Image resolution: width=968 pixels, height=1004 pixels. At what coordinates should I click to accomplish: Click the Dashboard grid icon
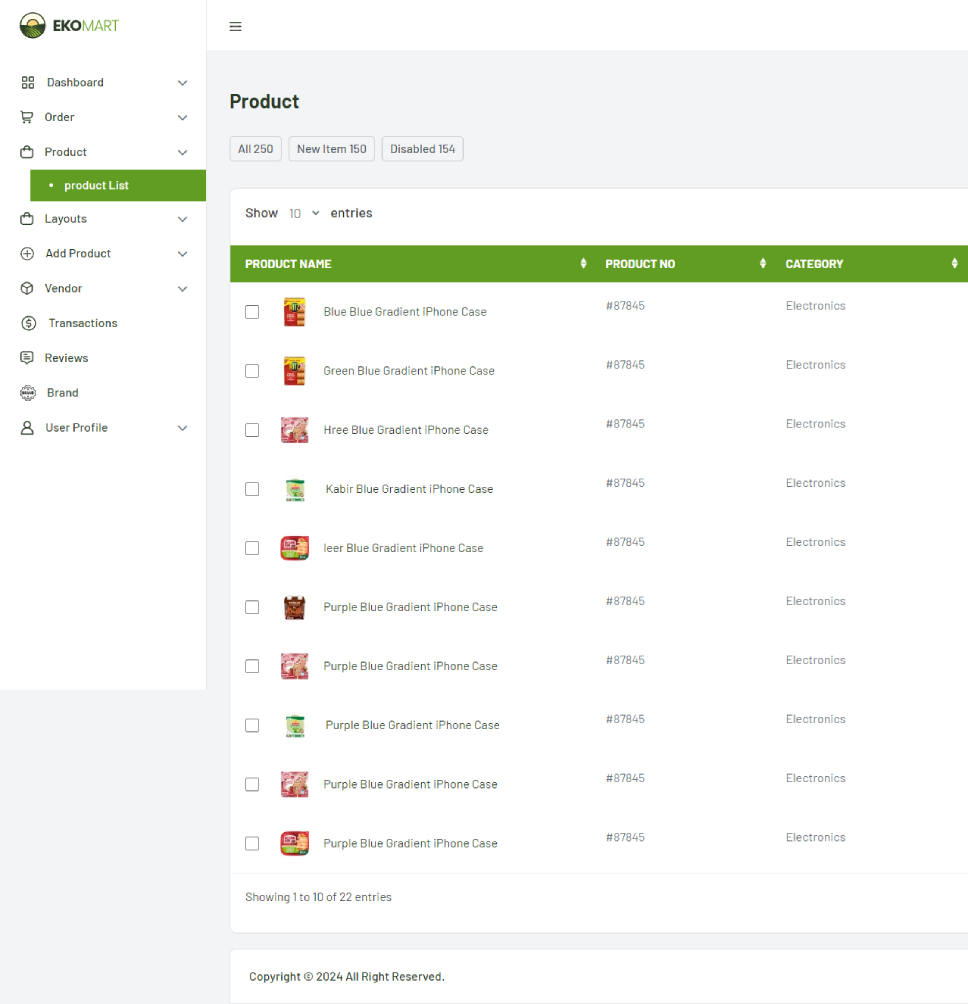[28, 83]
